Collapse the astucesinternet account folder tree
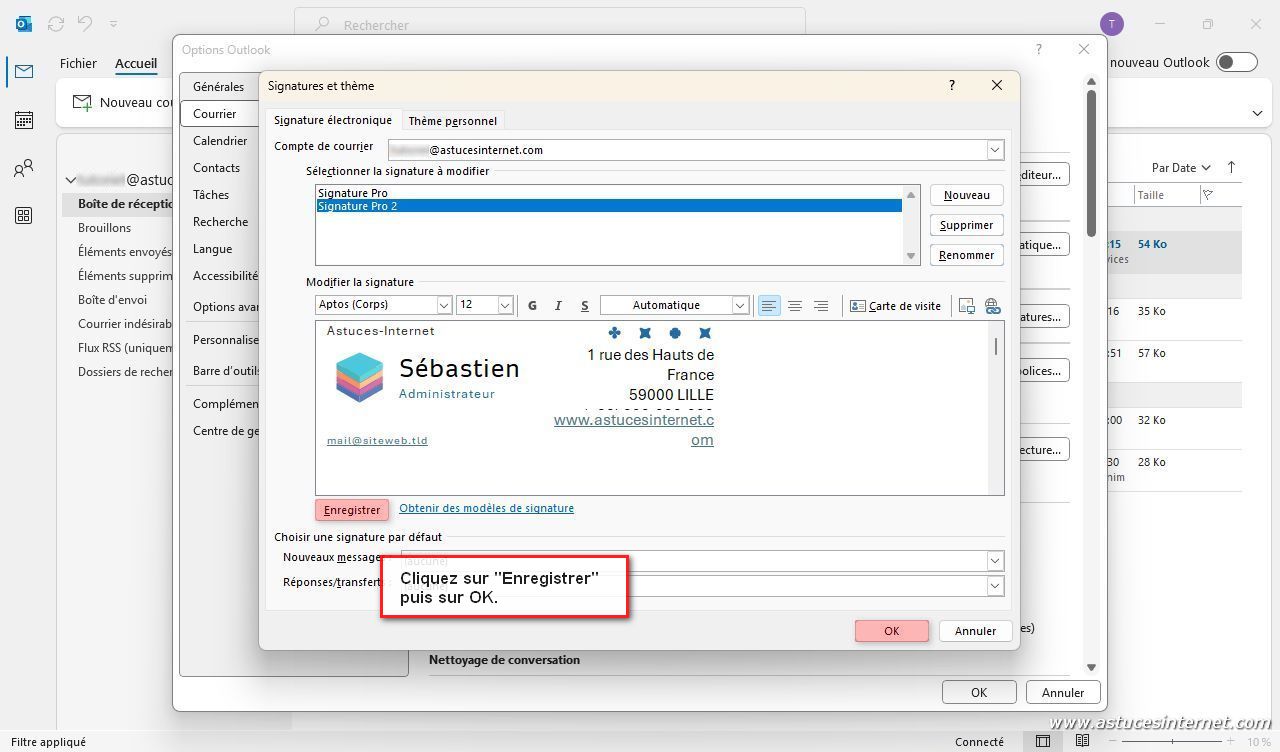 click(71, 181)
